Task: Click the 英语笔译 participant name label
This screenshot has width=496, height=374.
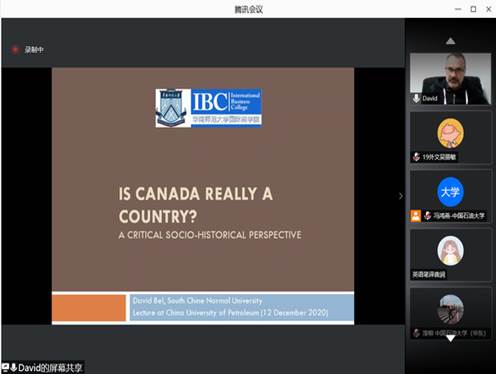Action: tap(429, 274)
